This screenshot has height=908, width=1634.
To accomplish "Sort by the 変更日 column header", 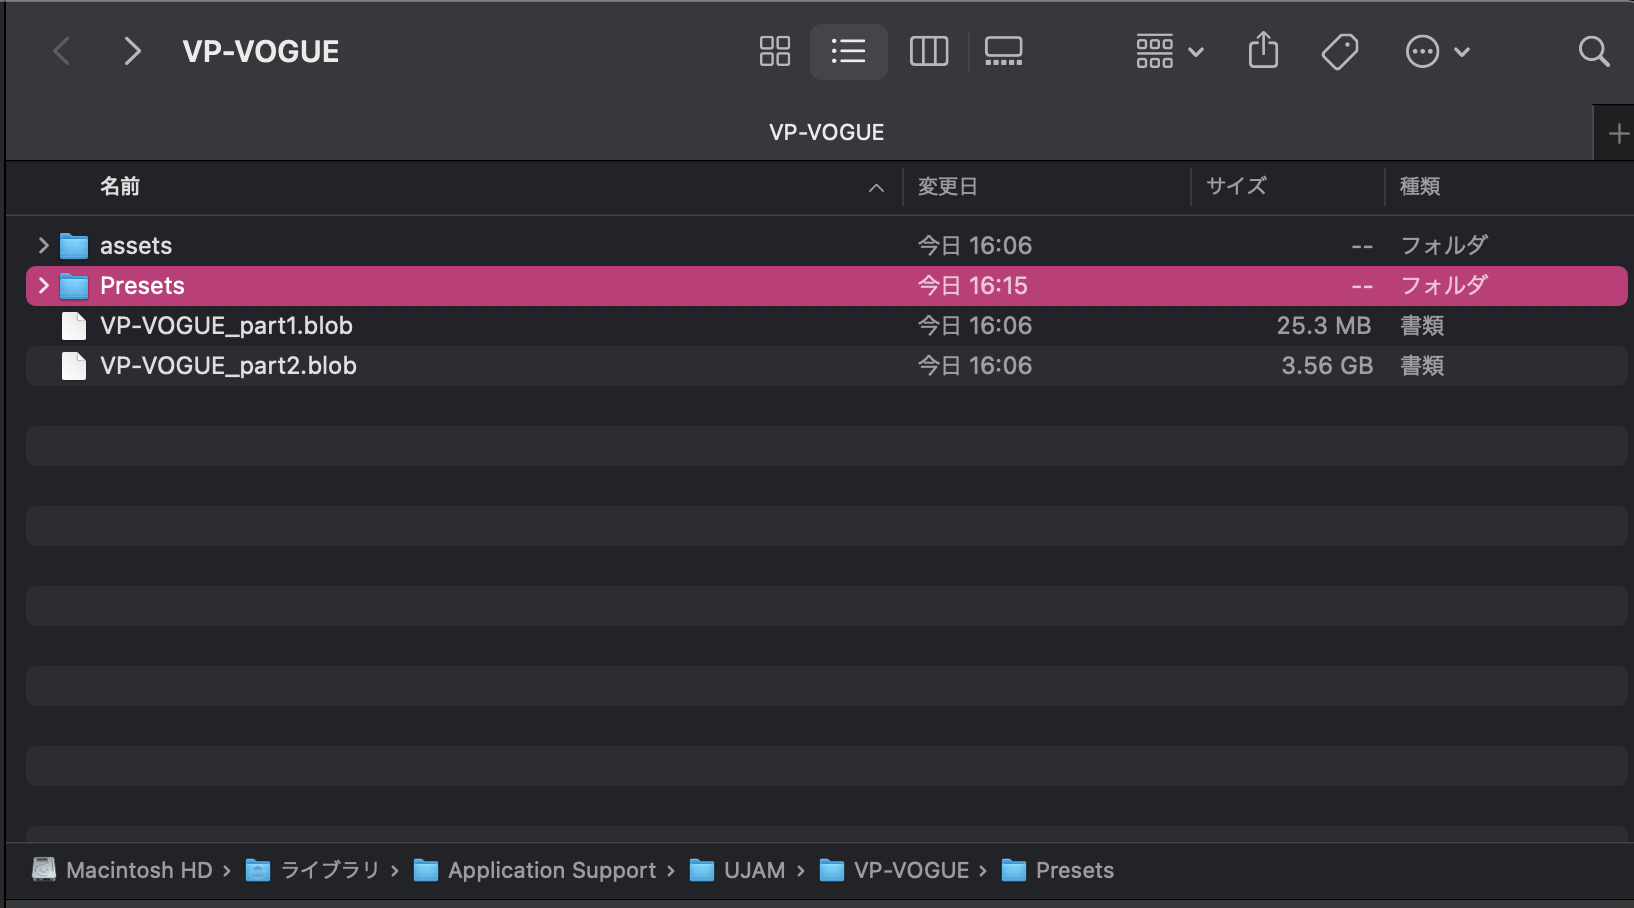I will 947,186.
